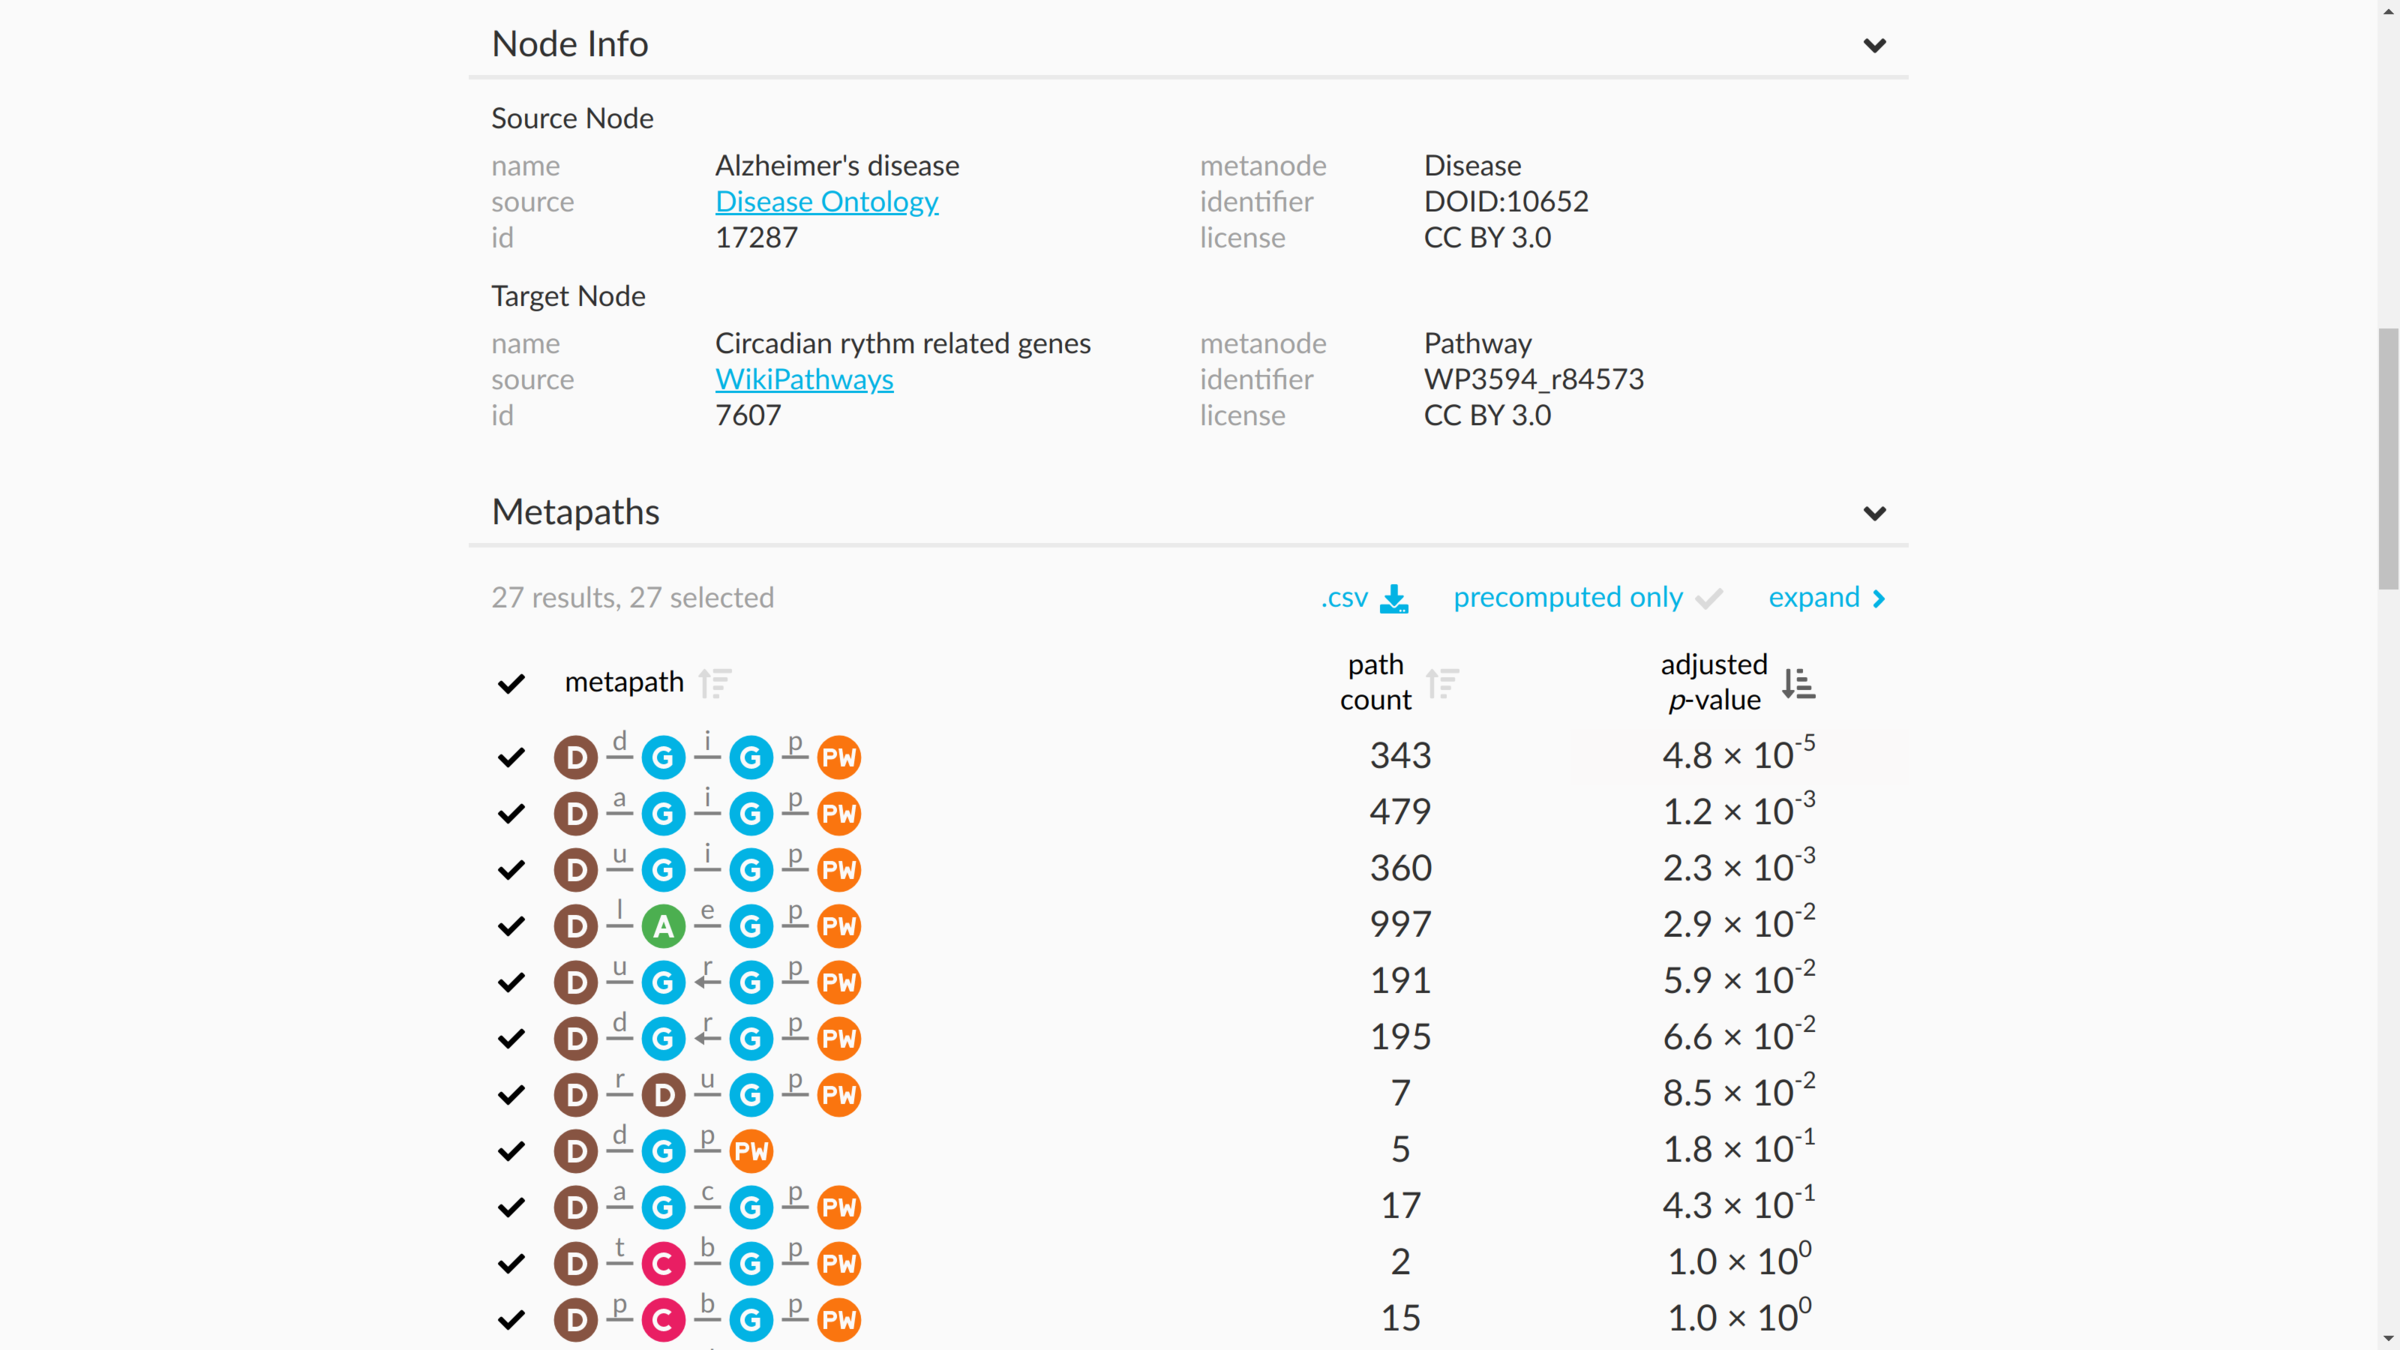Collapse the Metapaths section
This screenshot has width=2400, height=1350.
click(1874, 513)
